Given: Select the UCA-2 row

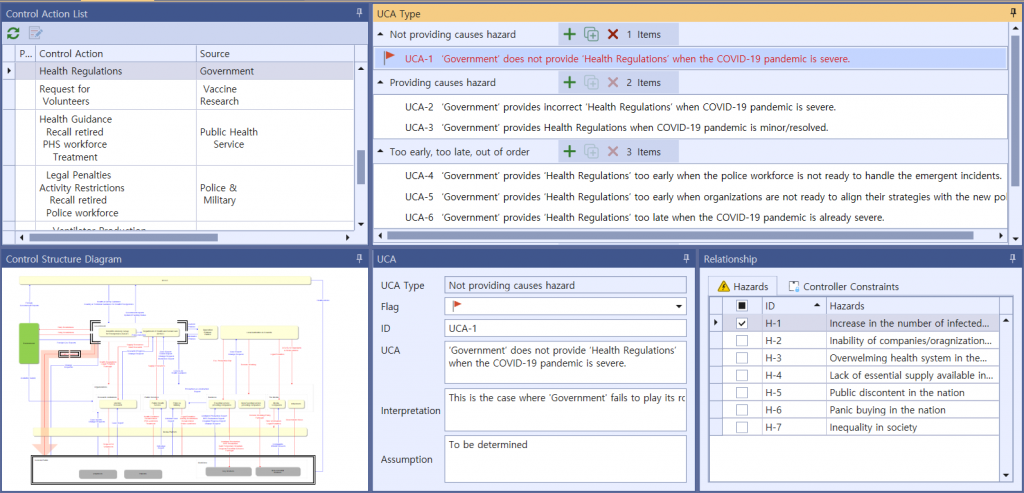Looking at the screenshot, I should tap(691, 106).
